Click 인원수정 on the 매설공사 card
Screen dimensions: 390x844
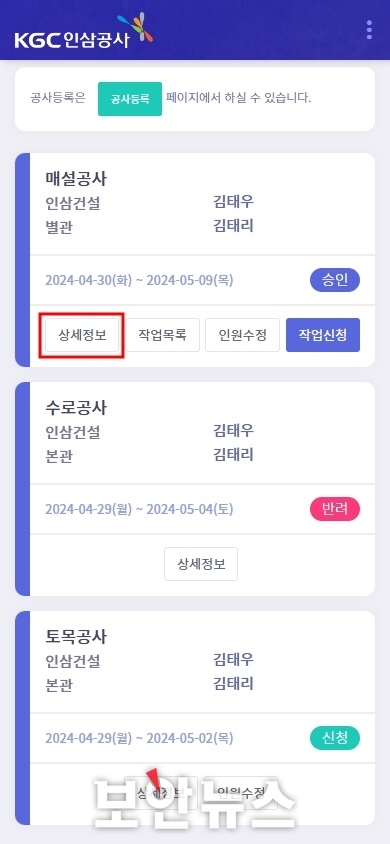[242, 335]
